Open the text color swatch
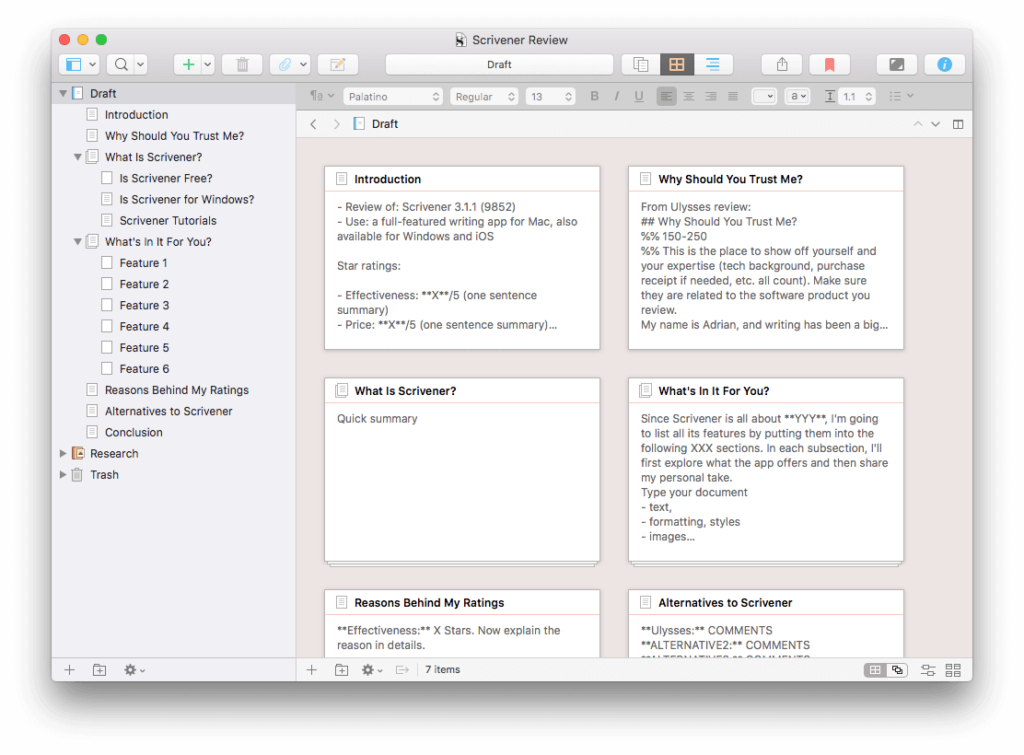1024x755 pixels. pyautogui.click(x=763, y=96)
